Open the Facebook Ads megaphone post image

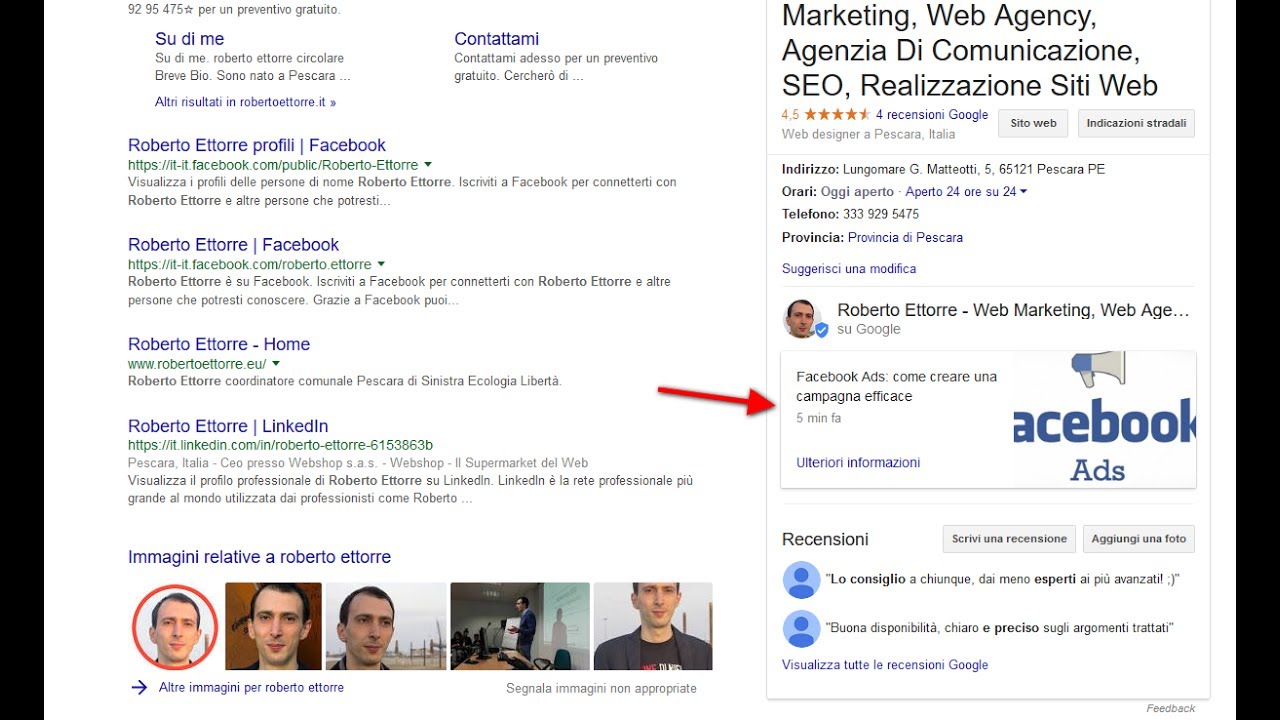pyautogui.click(x=1104, y=420)
